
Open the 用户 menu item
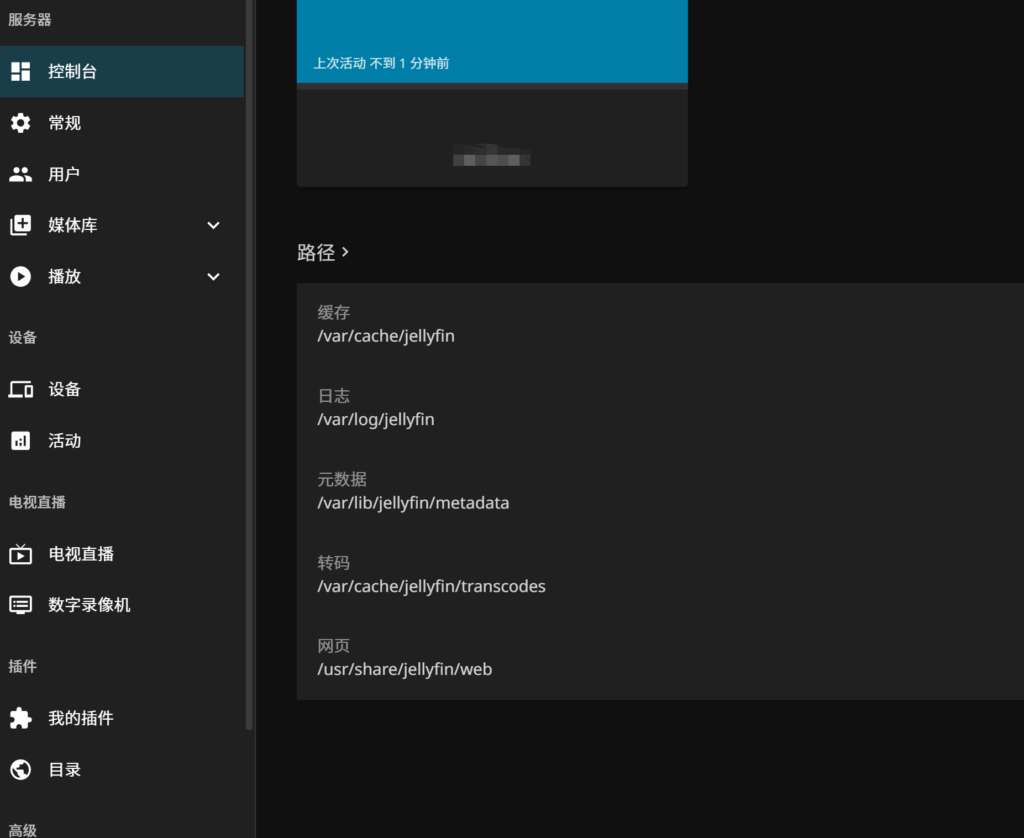(64, 174)
